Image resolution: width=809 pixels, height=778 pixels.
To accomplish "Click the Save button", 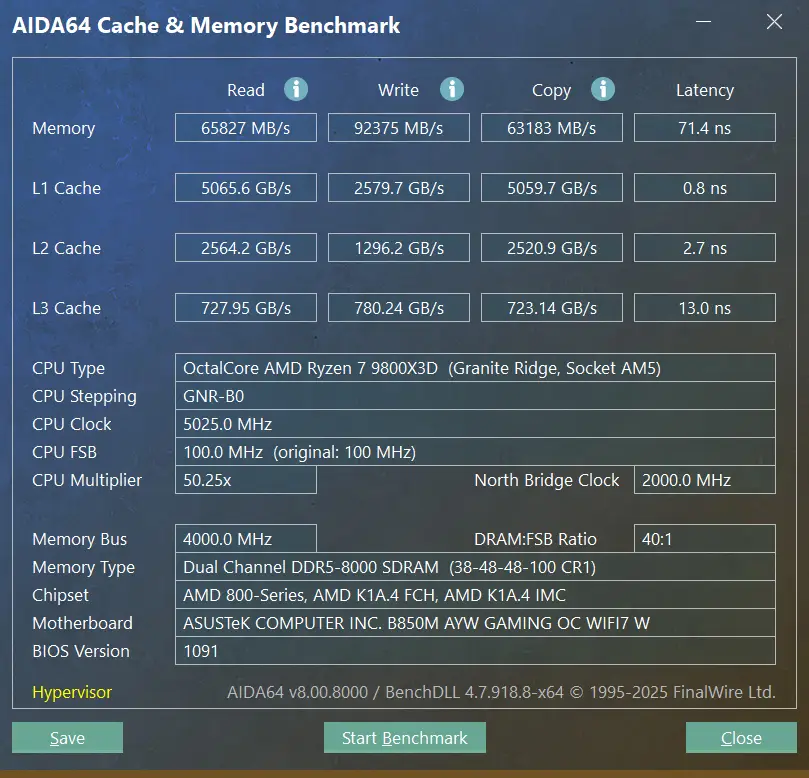I will point(67,737).
